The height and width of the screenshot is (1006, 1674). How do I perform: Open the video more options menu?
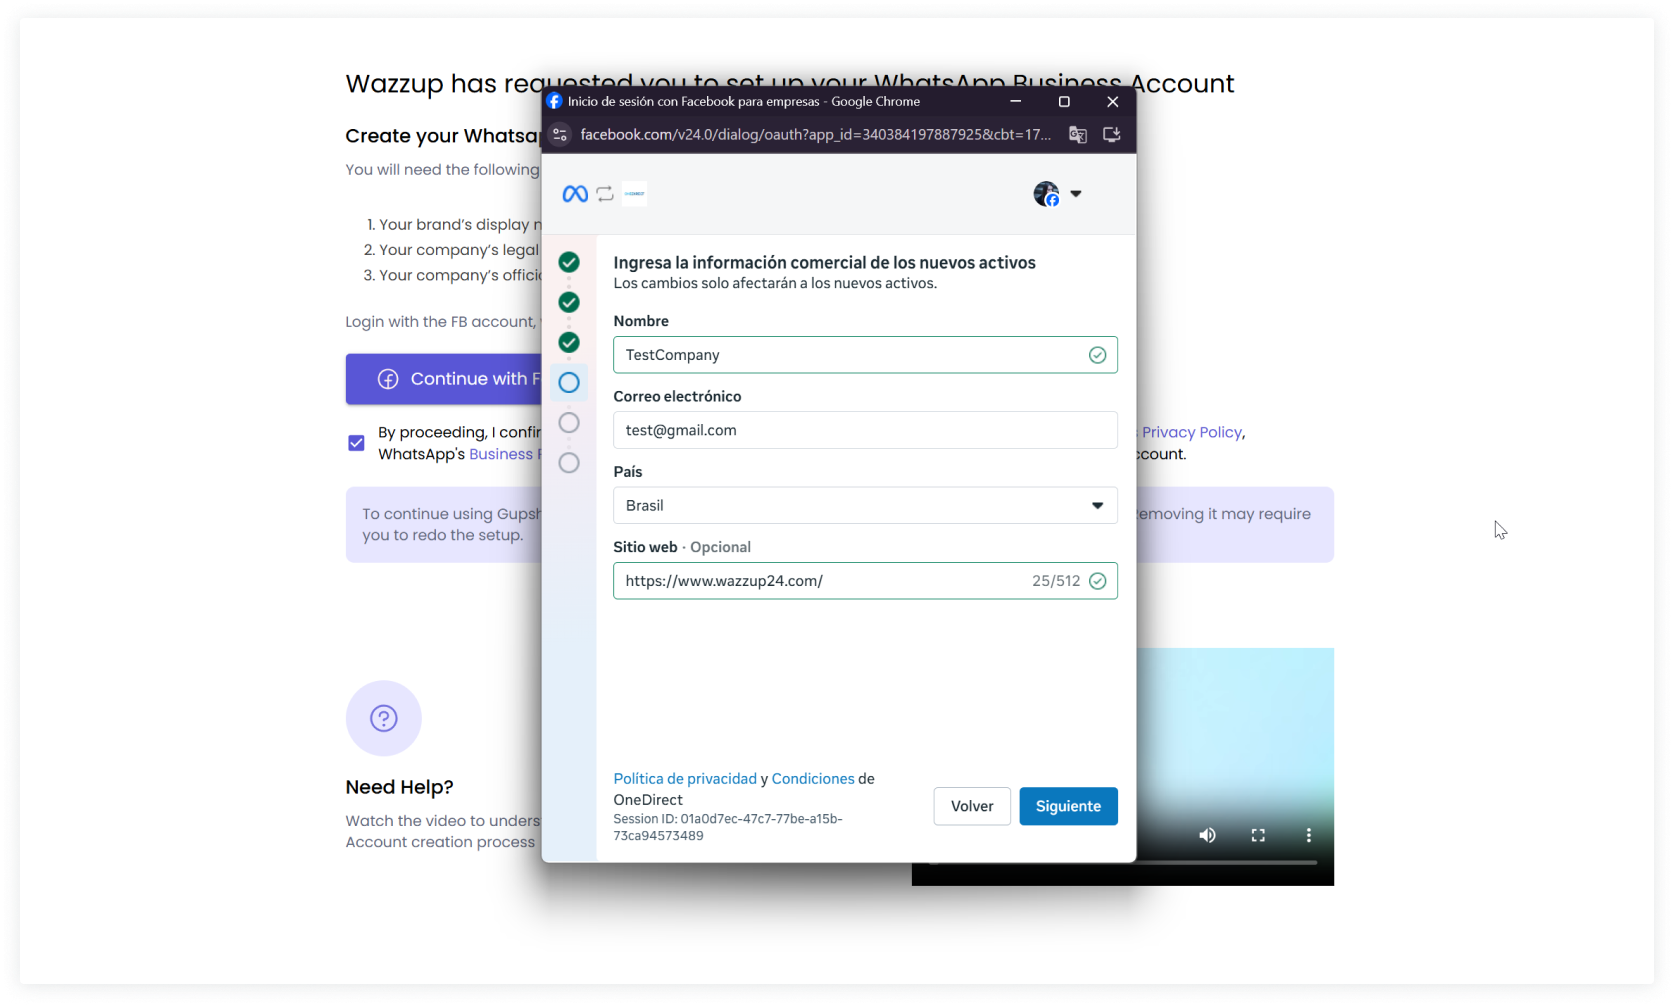(x=1308, y=835)
